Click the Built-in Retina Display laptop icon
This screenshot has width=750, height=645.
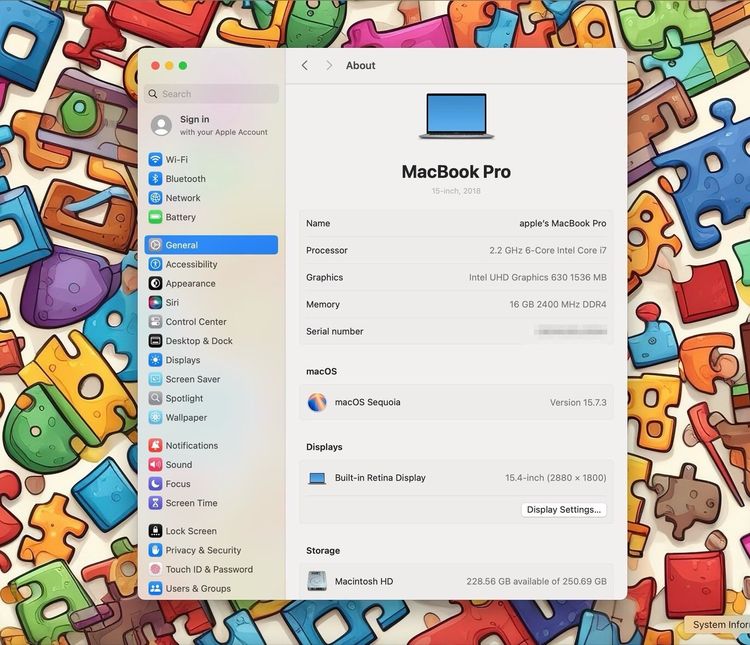[x=317, y=478]
